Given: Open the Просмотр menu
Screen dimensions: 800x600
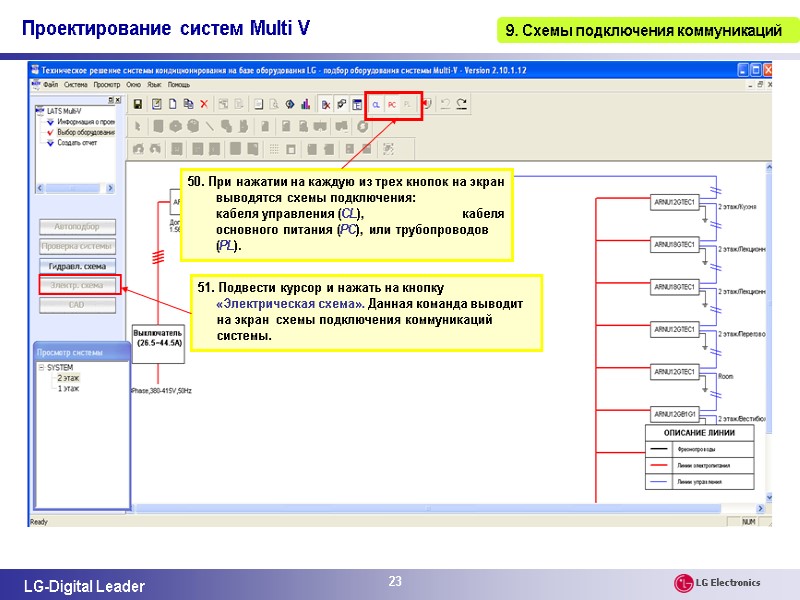Looking at the screenshot, I should [107, 85].
